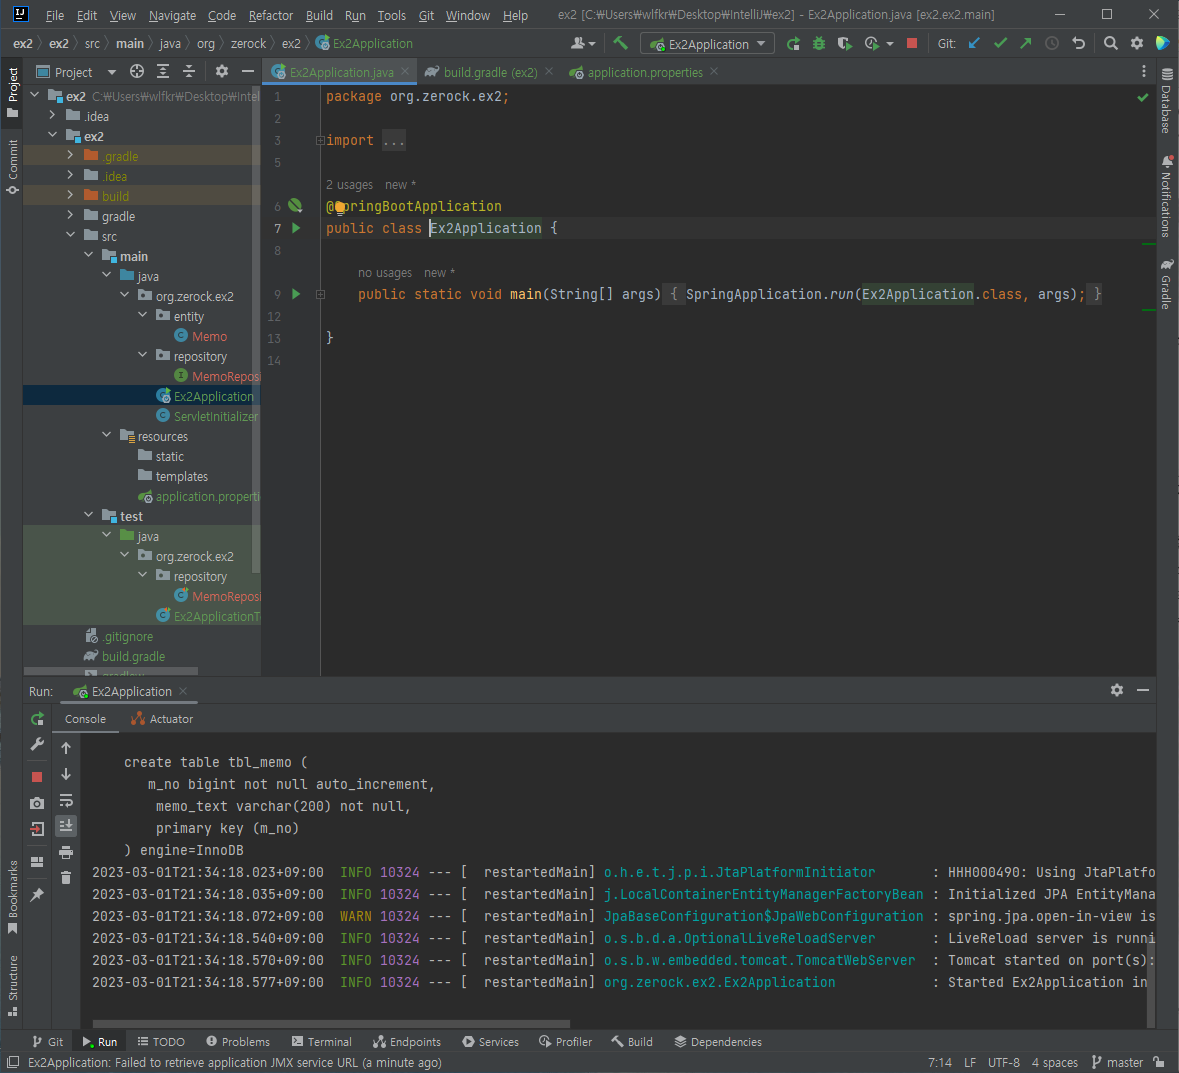Open Search Everywhere magnifier icon
The height and width of the screenshot is (1073, 1179).
[1110, 44]
